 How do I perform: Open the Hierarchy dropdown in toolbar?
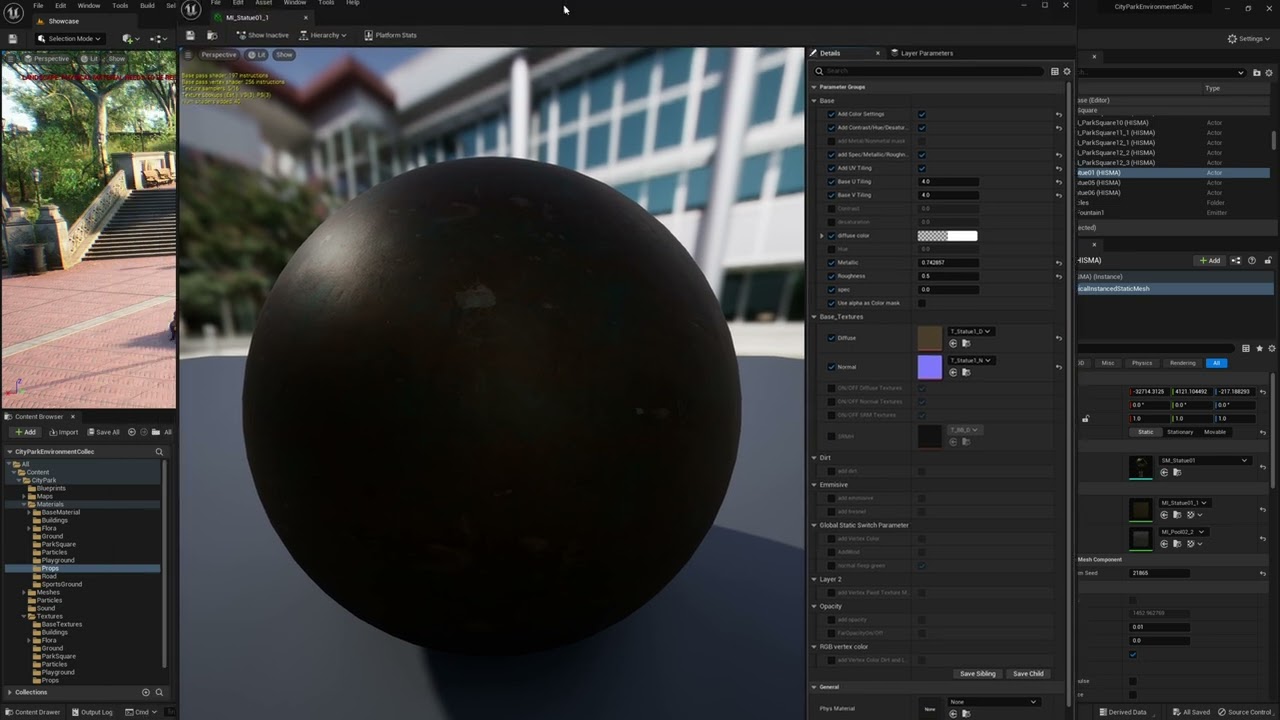click(x=323, y=35)
